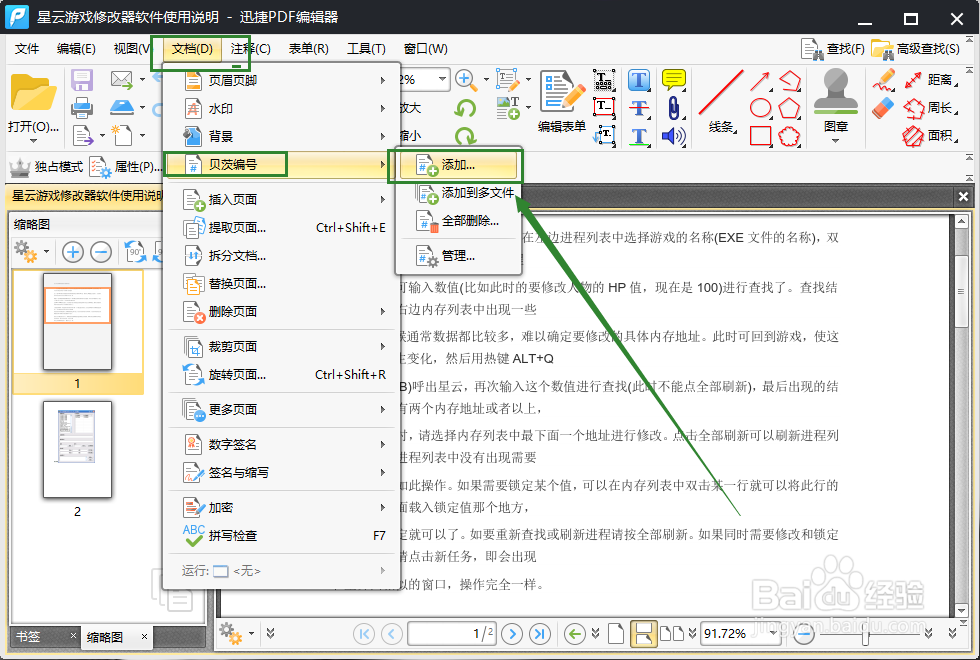Expand the 图章 stamp options arrow

coord(836,141)
